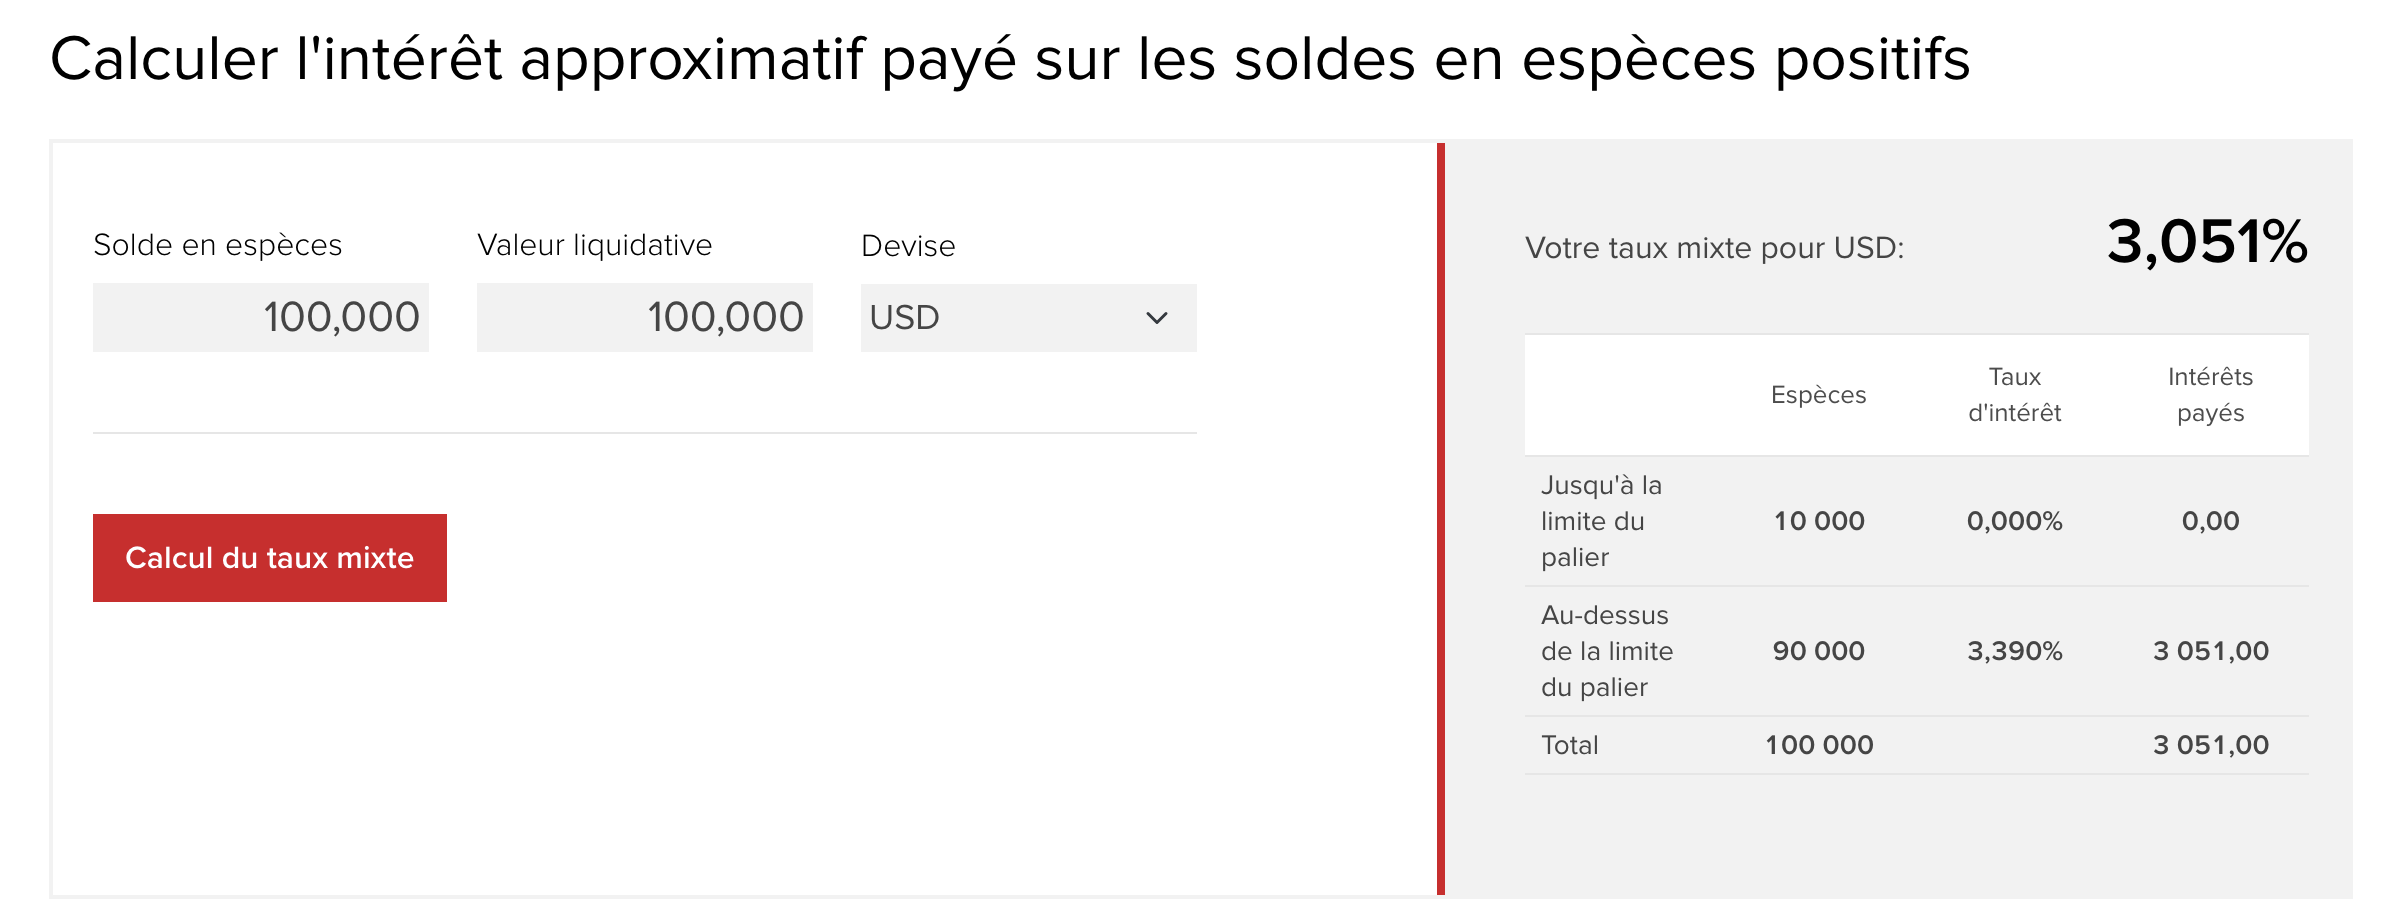Click the chevron arrow in the currency selector
The height and width of the screenshot is (922, 2384).
point(1156,318)
